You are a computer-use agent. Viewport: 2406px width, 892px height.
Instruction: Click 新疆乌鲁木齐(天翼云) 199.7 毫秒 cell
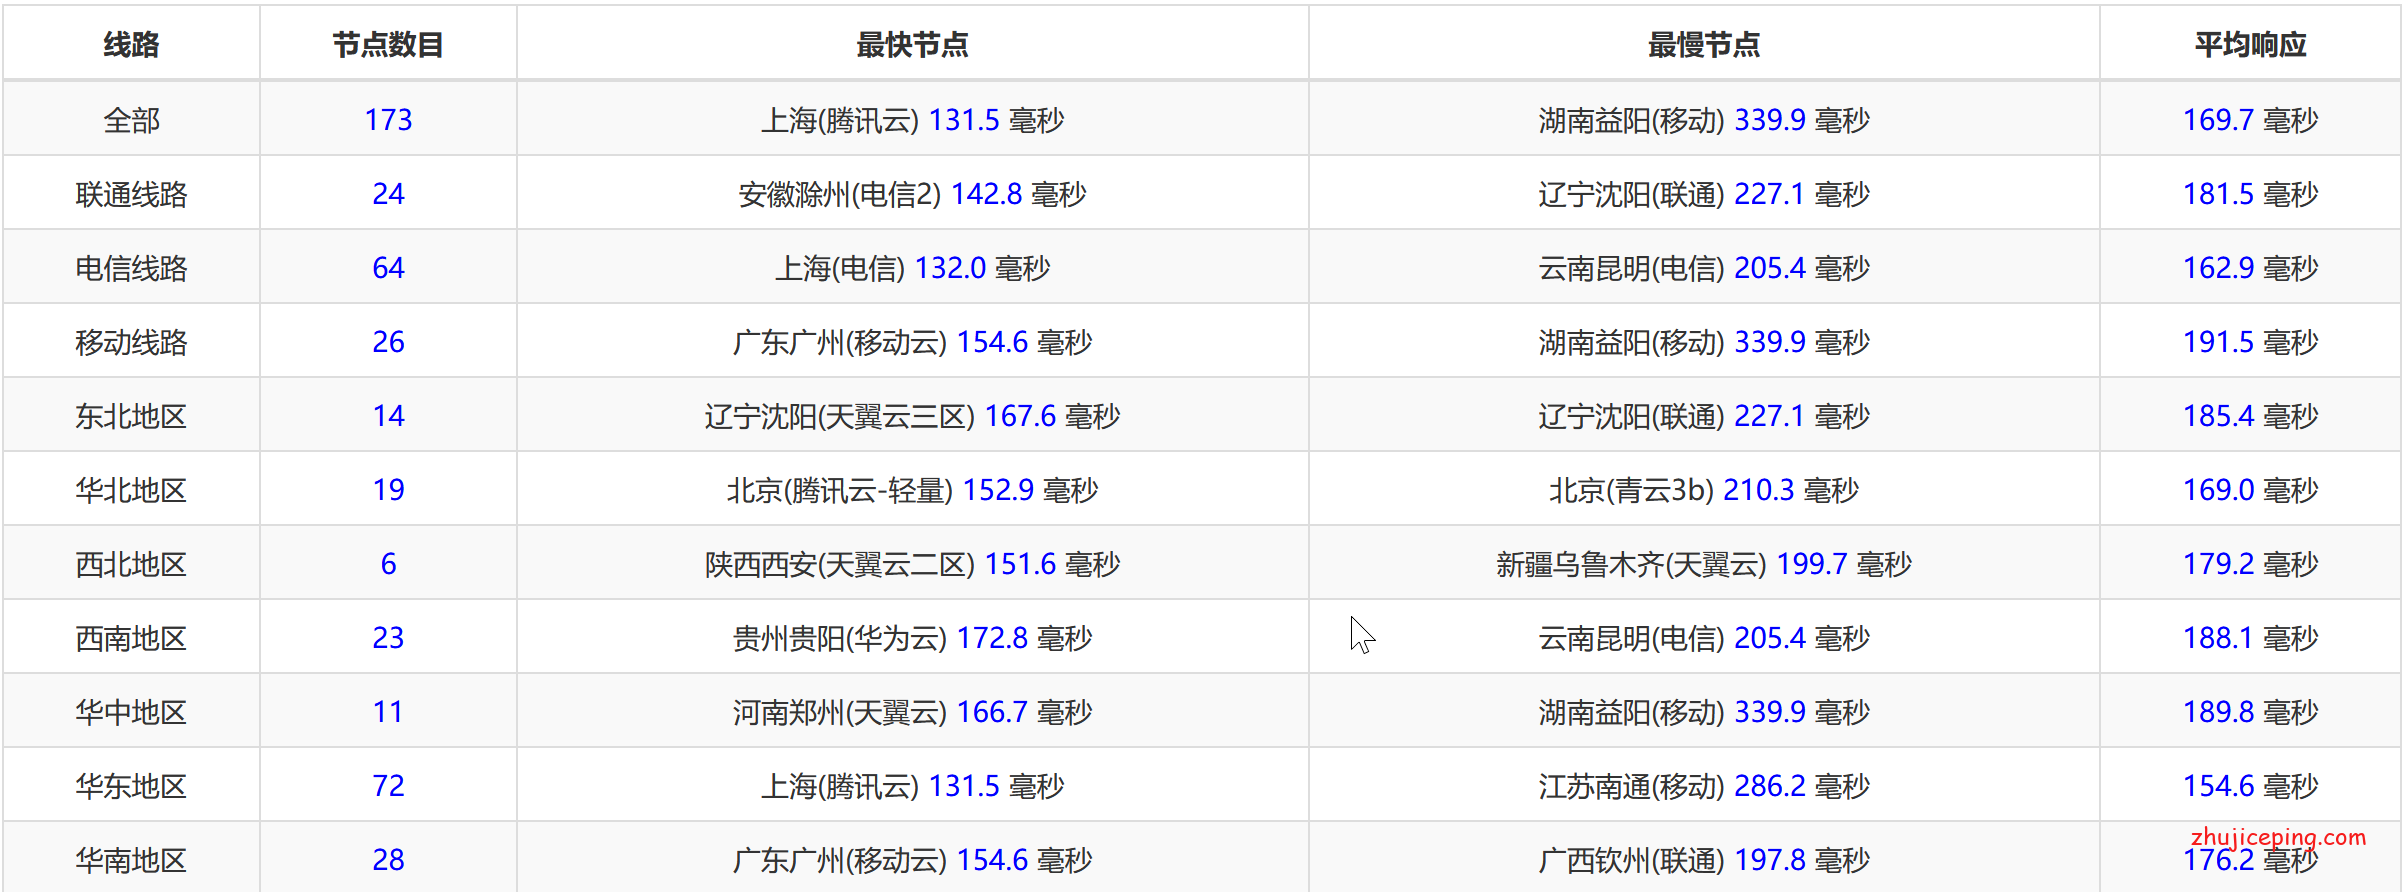click(x=1704, y=564)
